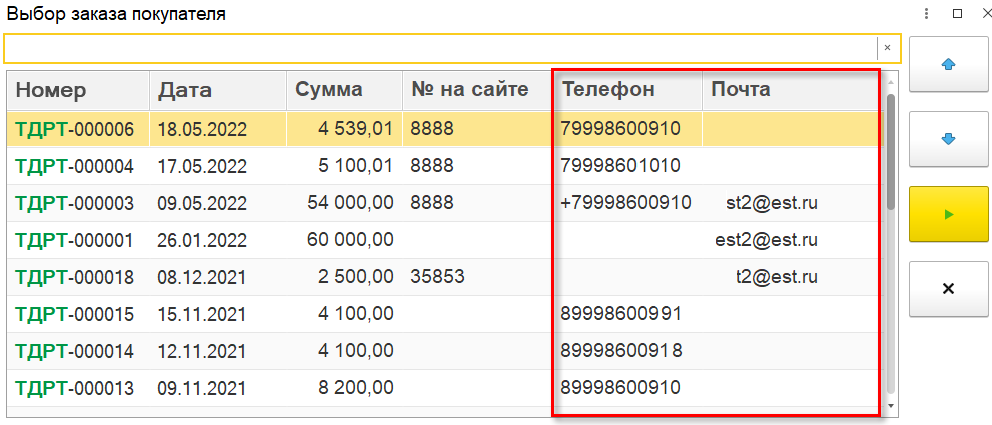Click the blue down arrow button
Screen dimensions: 992x425
tap(949, 138)
